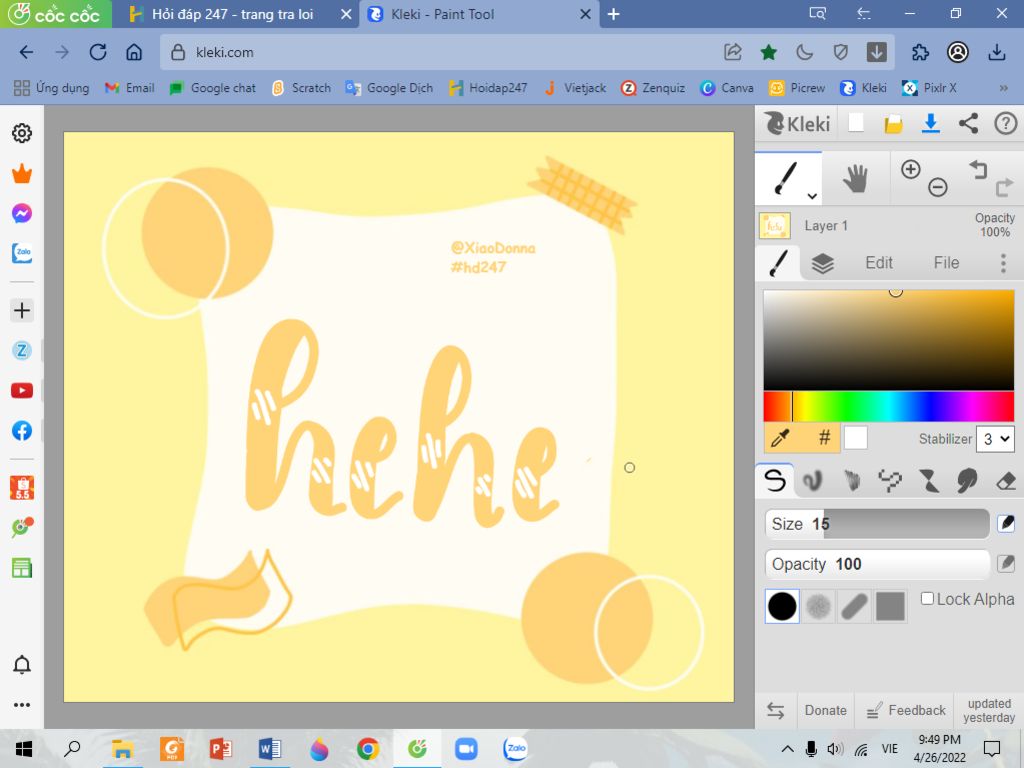The width and height of the screenshot is (1024, 768).
Task: Toggle the bookmark star for kleki.com
Action: coord(769,52)
